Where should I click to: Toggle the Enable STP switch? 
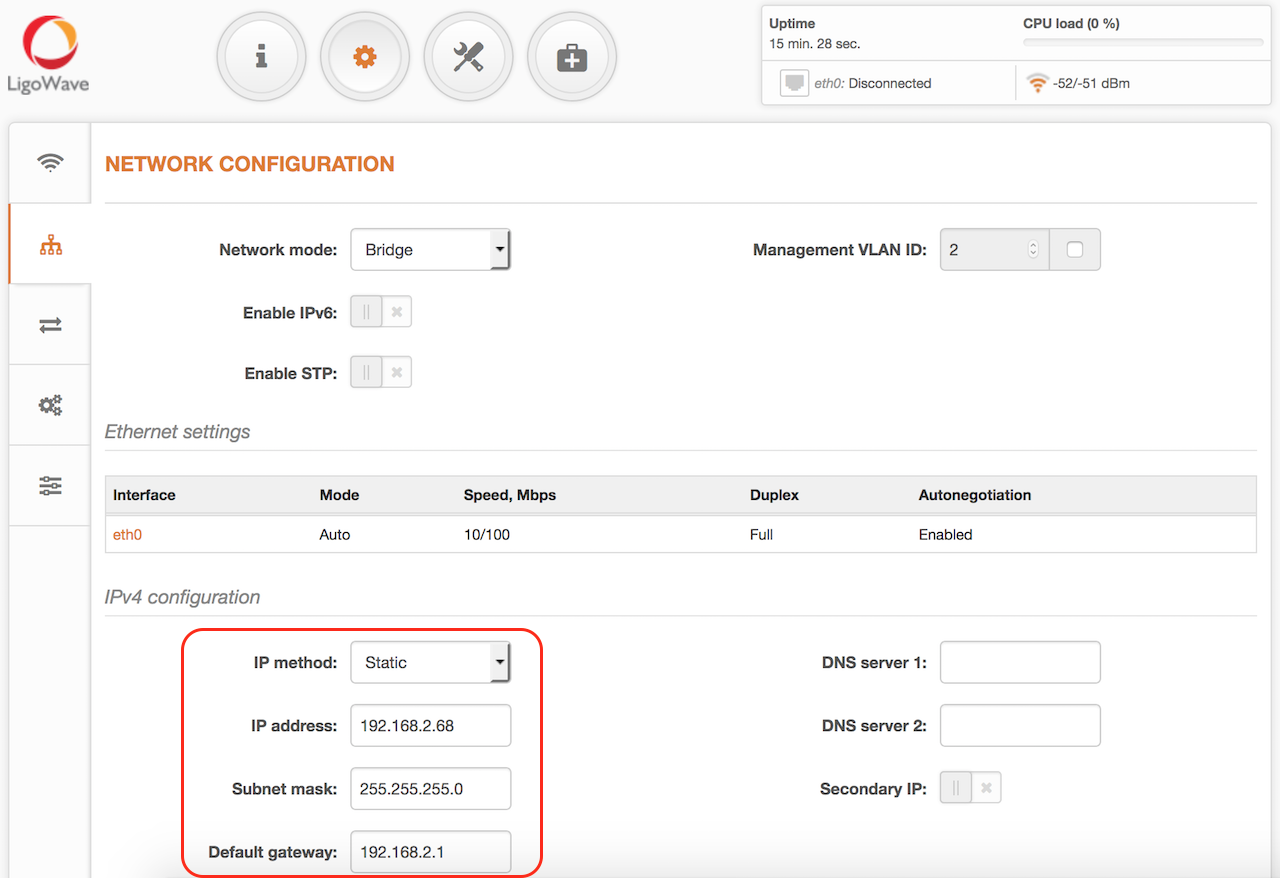tap(381, 372)
